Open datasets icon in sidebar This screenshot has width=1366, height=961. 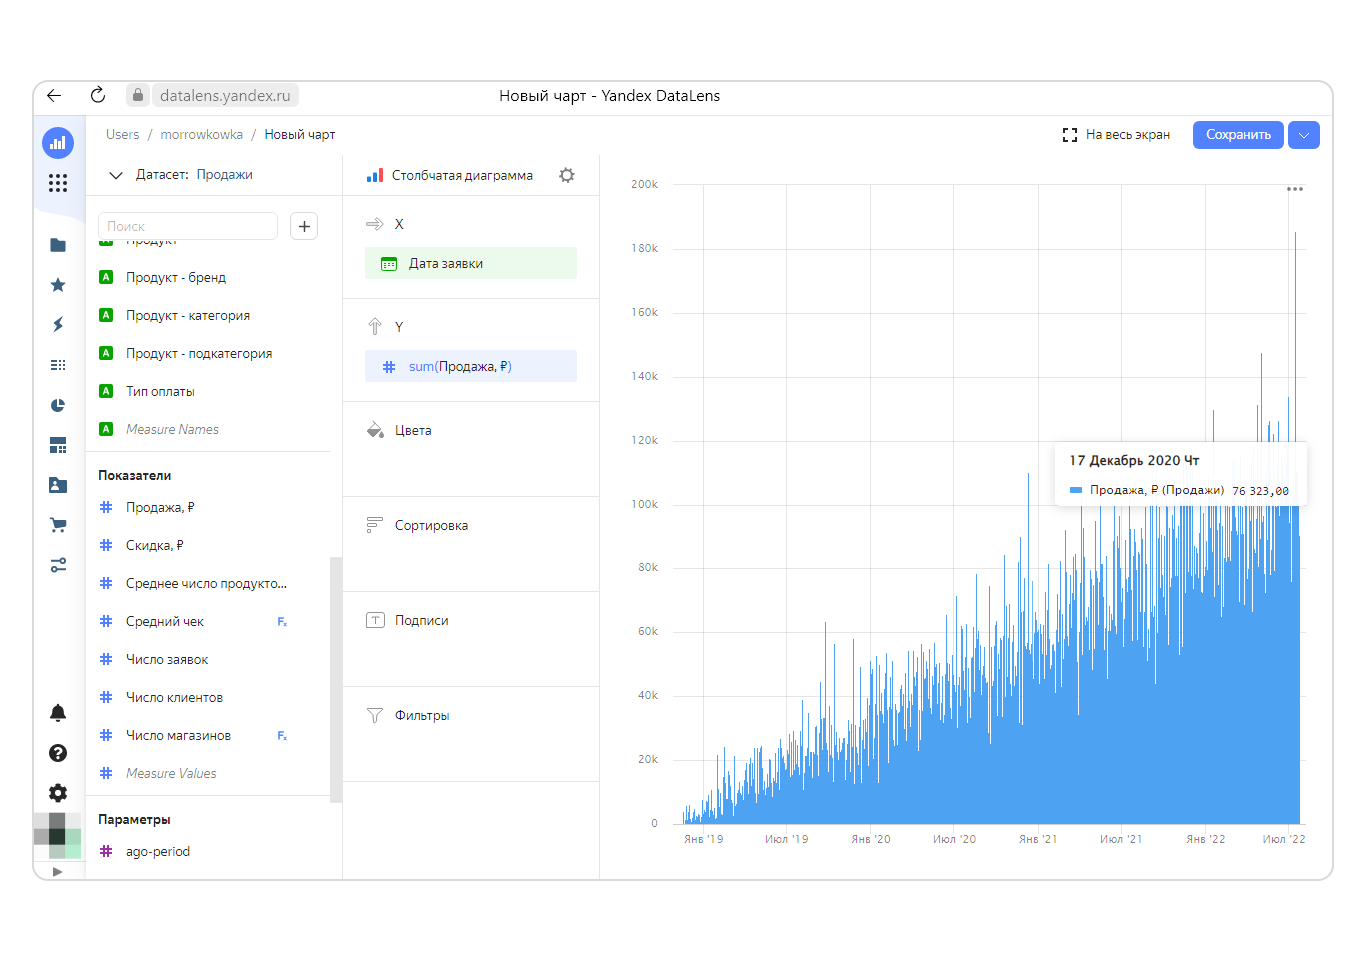coord(58,365)
